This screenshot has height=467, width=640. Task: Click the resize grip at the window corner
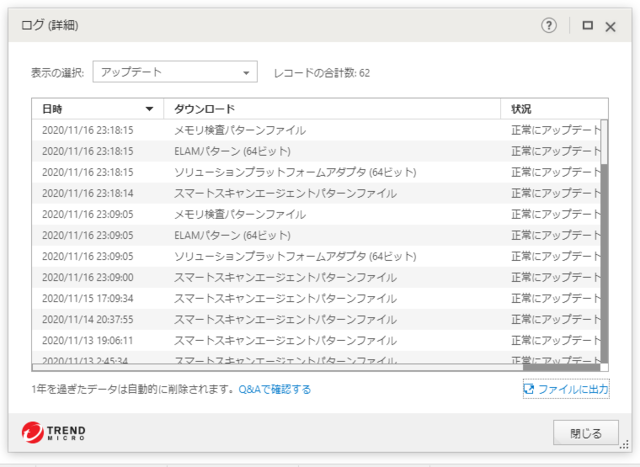[x=624, y=445]
